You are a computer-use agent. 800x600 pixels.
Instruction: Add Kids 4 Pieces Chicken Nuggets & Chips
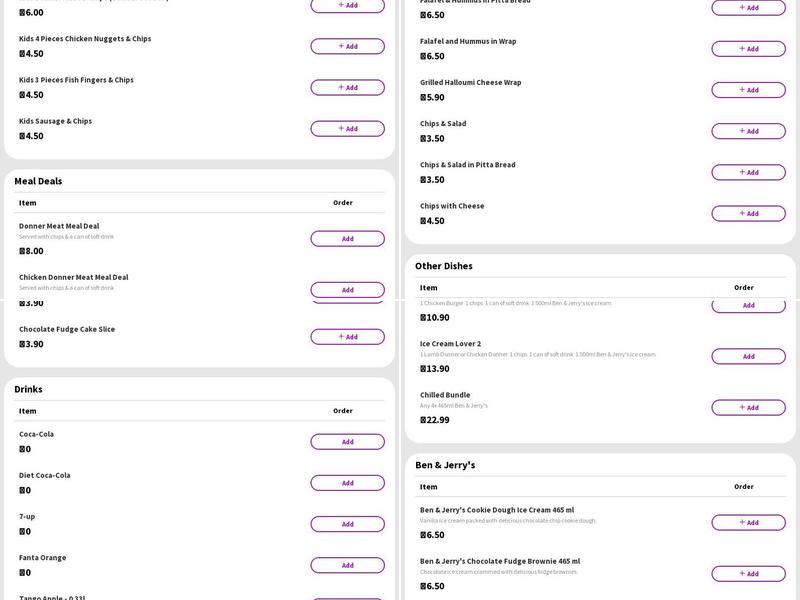coord(347,46)
